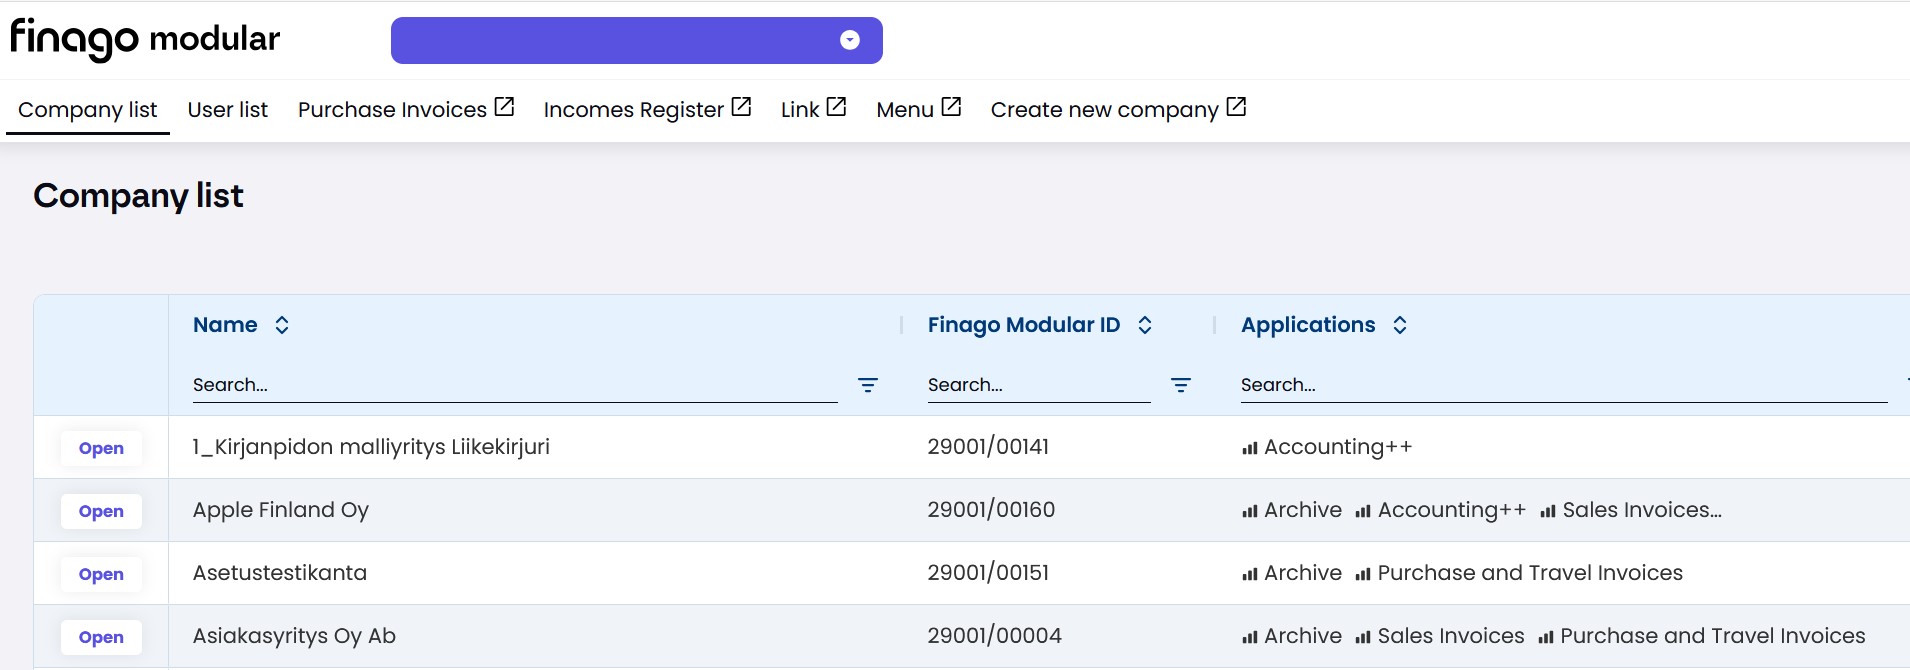This screenshot has height=670, width=1910.
Task: Click Purchase and Travel Invoices icon in Asetustestikanta row
Action: 1363,575
